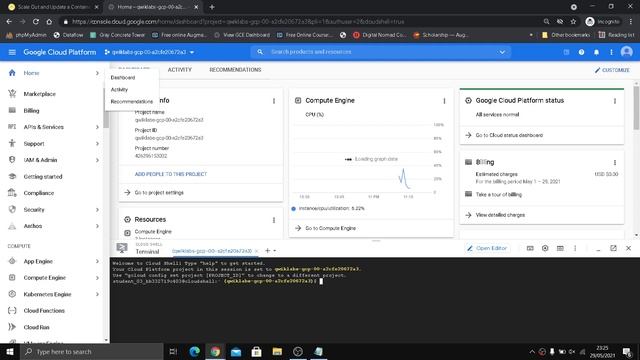Select Recommendations in the Home flyout menu

131,102
